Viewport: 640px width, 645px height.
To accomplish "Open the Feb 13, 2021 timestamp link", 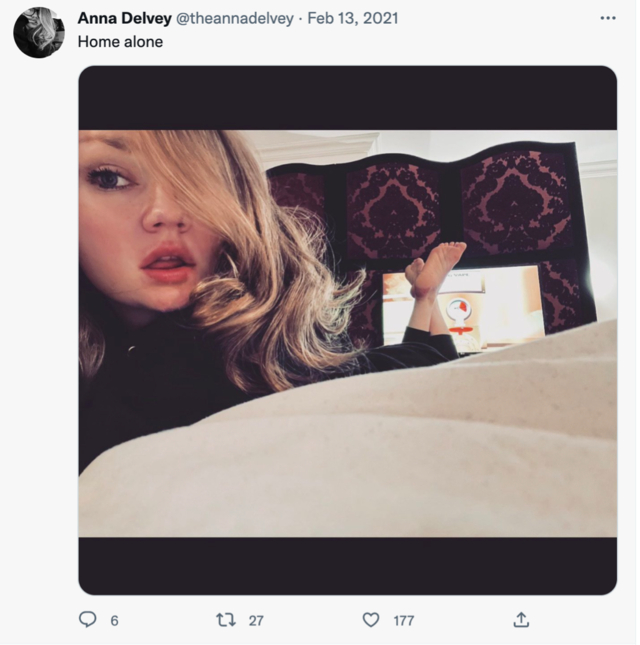I will point(353,18).
